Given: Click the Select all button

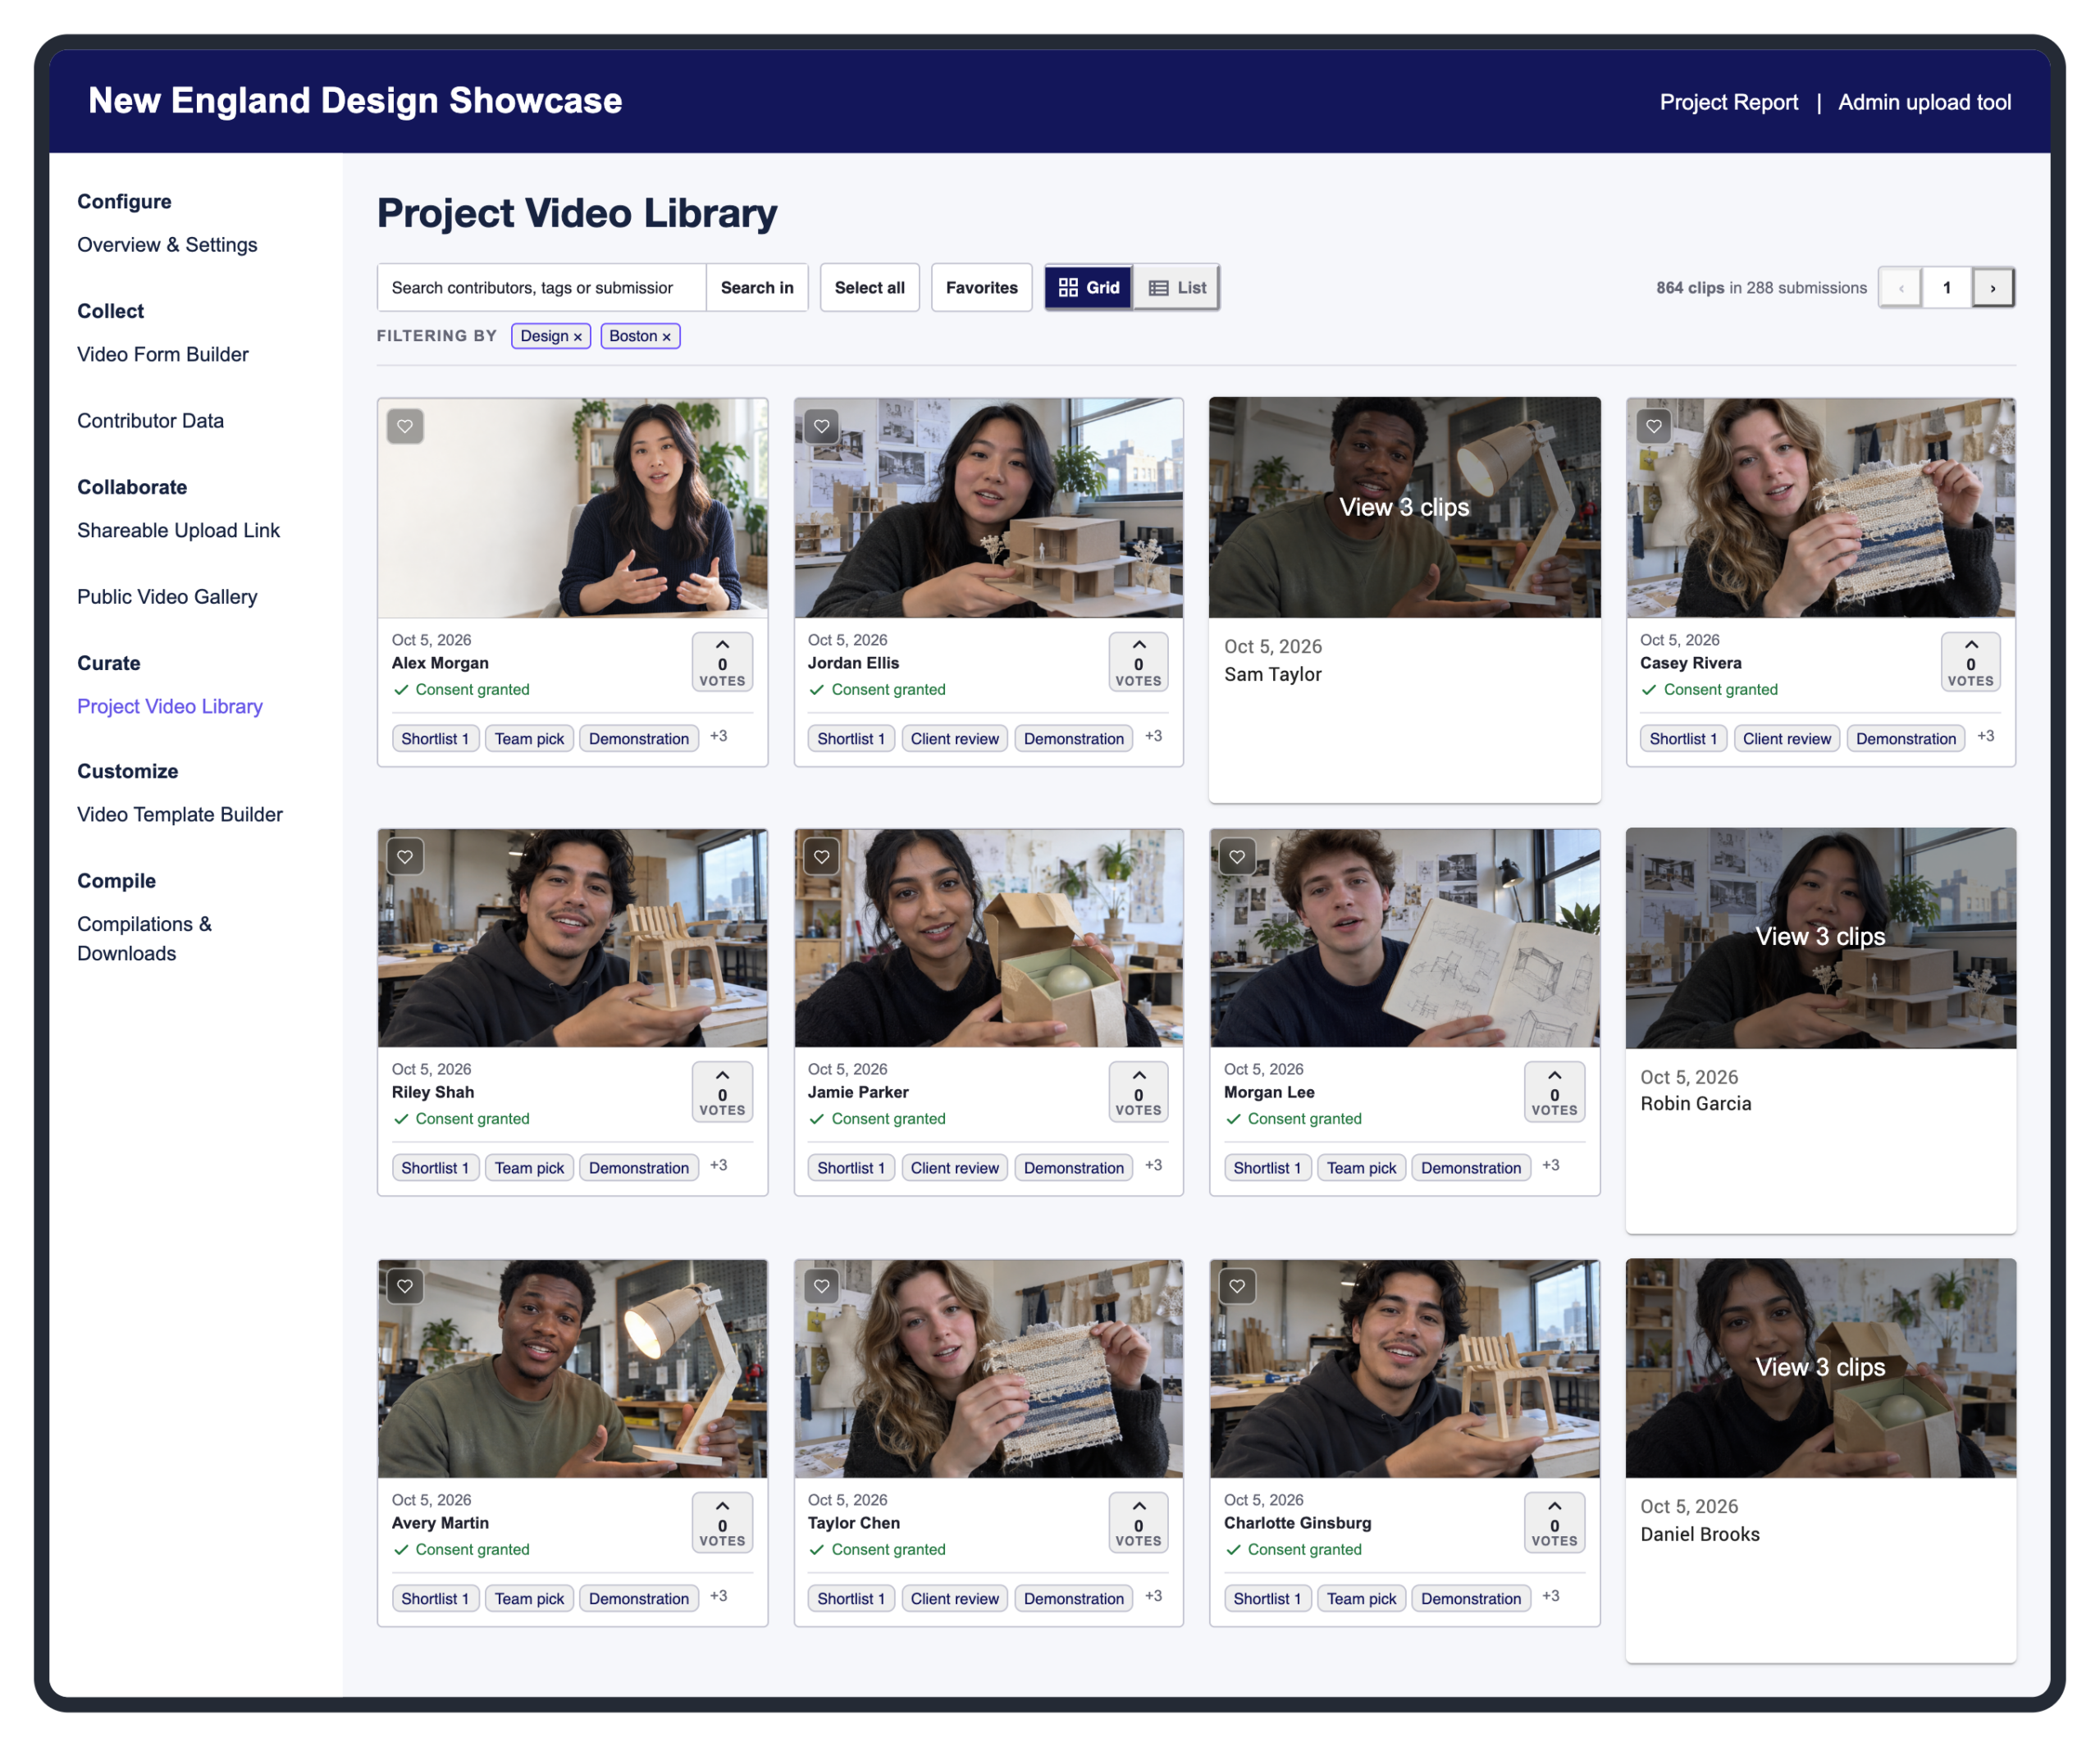Looking at the screenshot, I should (869, 288).
